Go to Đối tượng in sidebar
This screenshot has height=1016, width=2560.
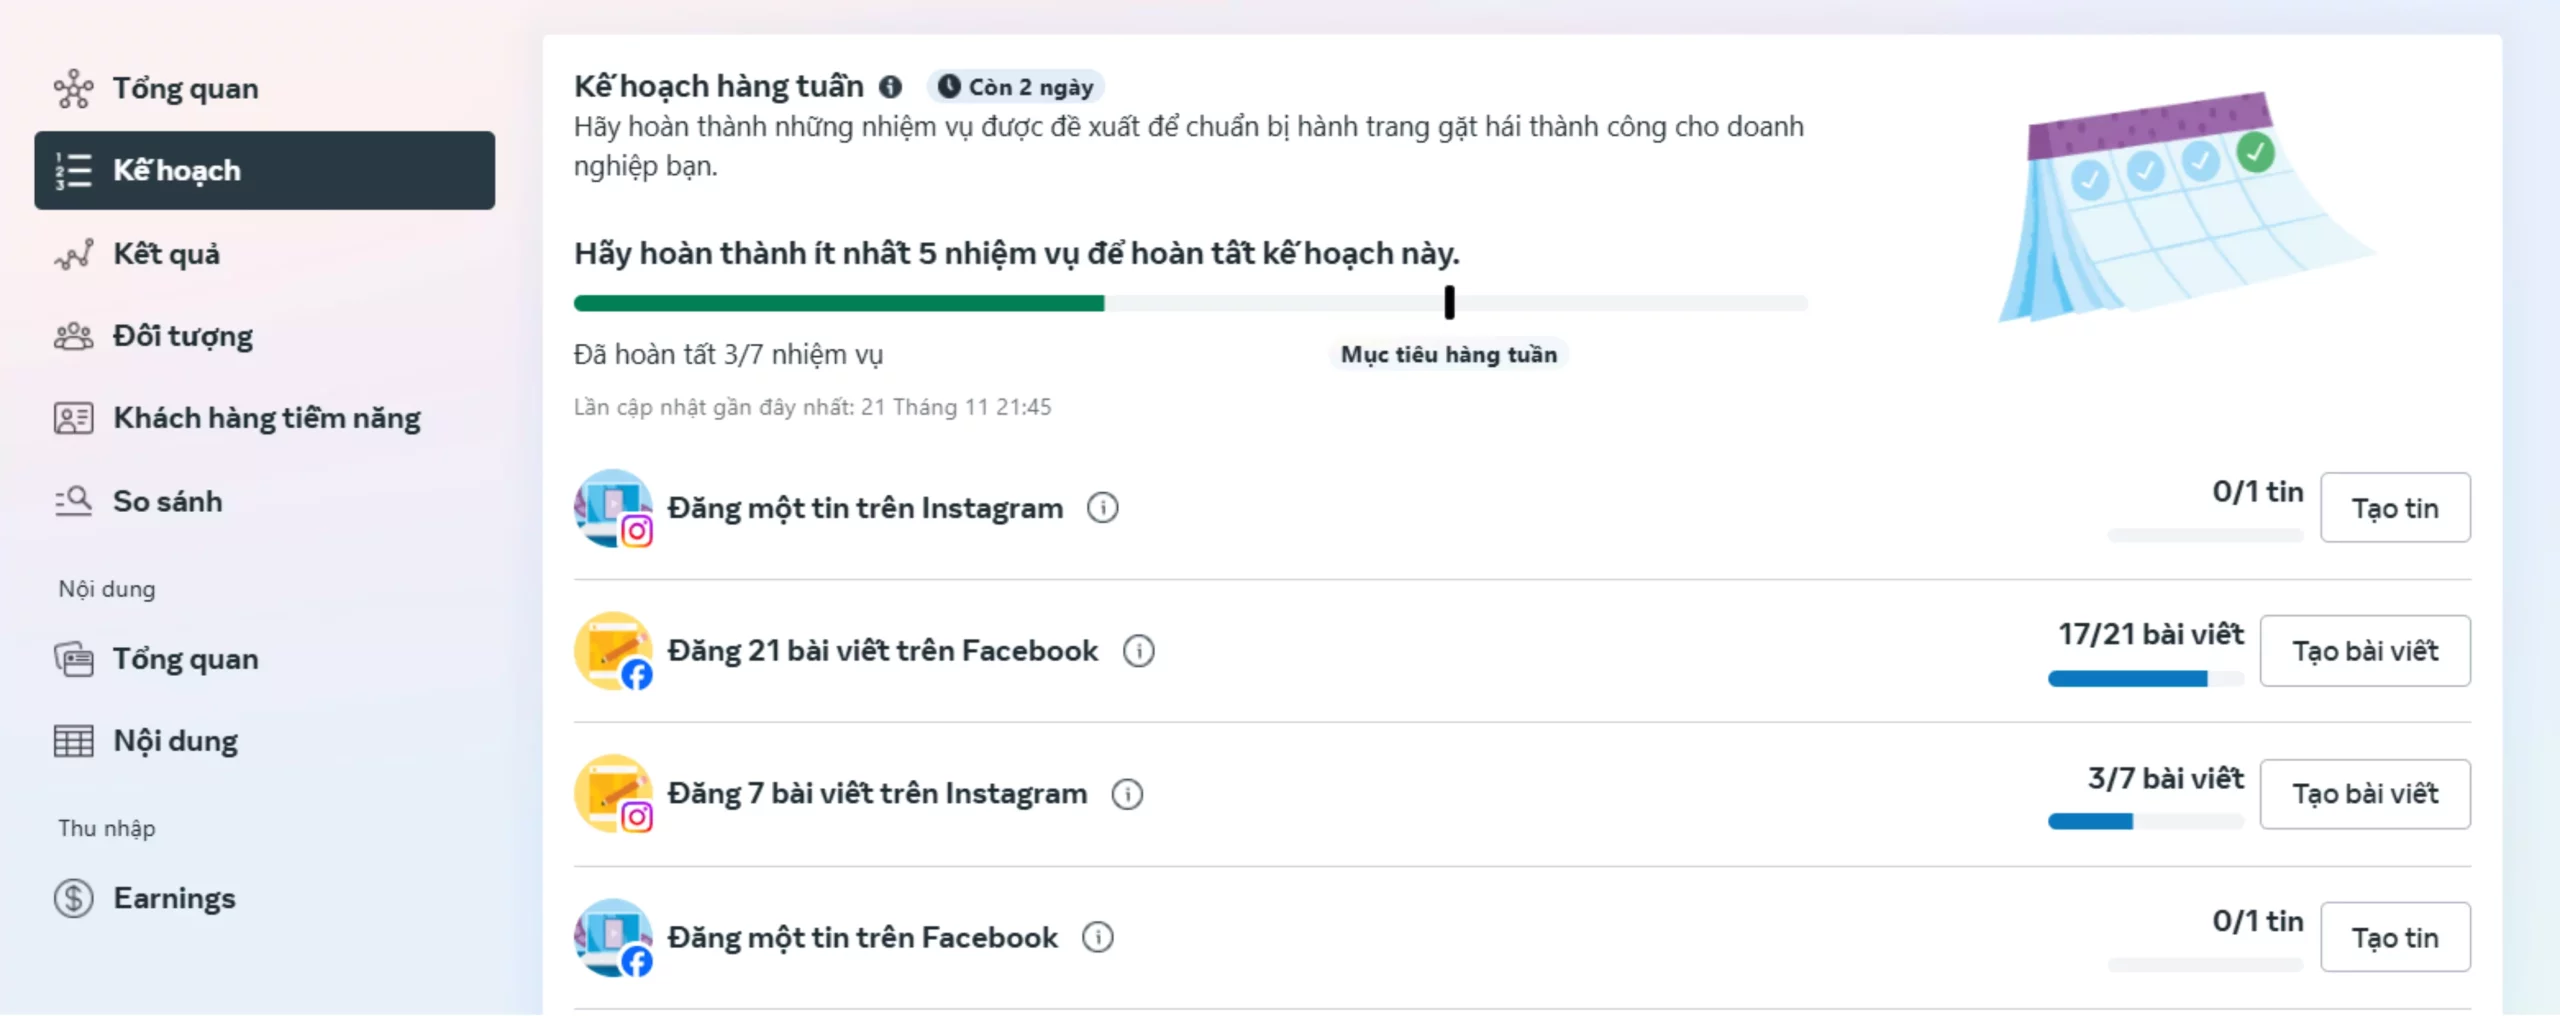[182, 336]
